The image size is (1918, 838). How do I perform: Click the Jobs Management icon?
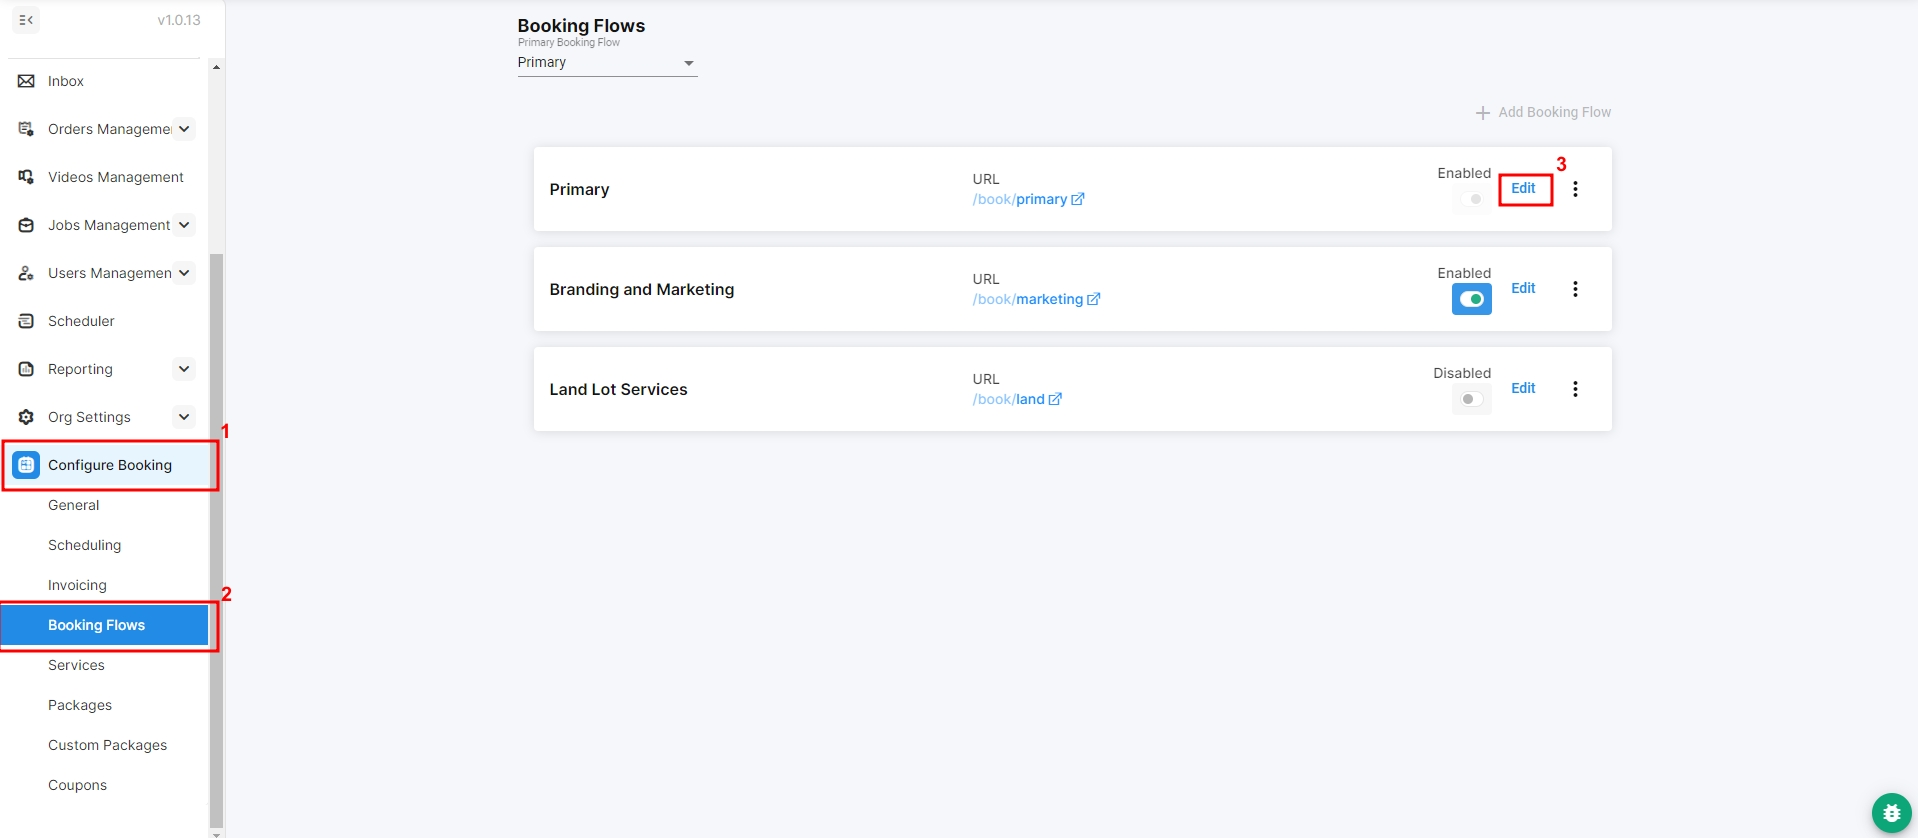click(26, 225)
